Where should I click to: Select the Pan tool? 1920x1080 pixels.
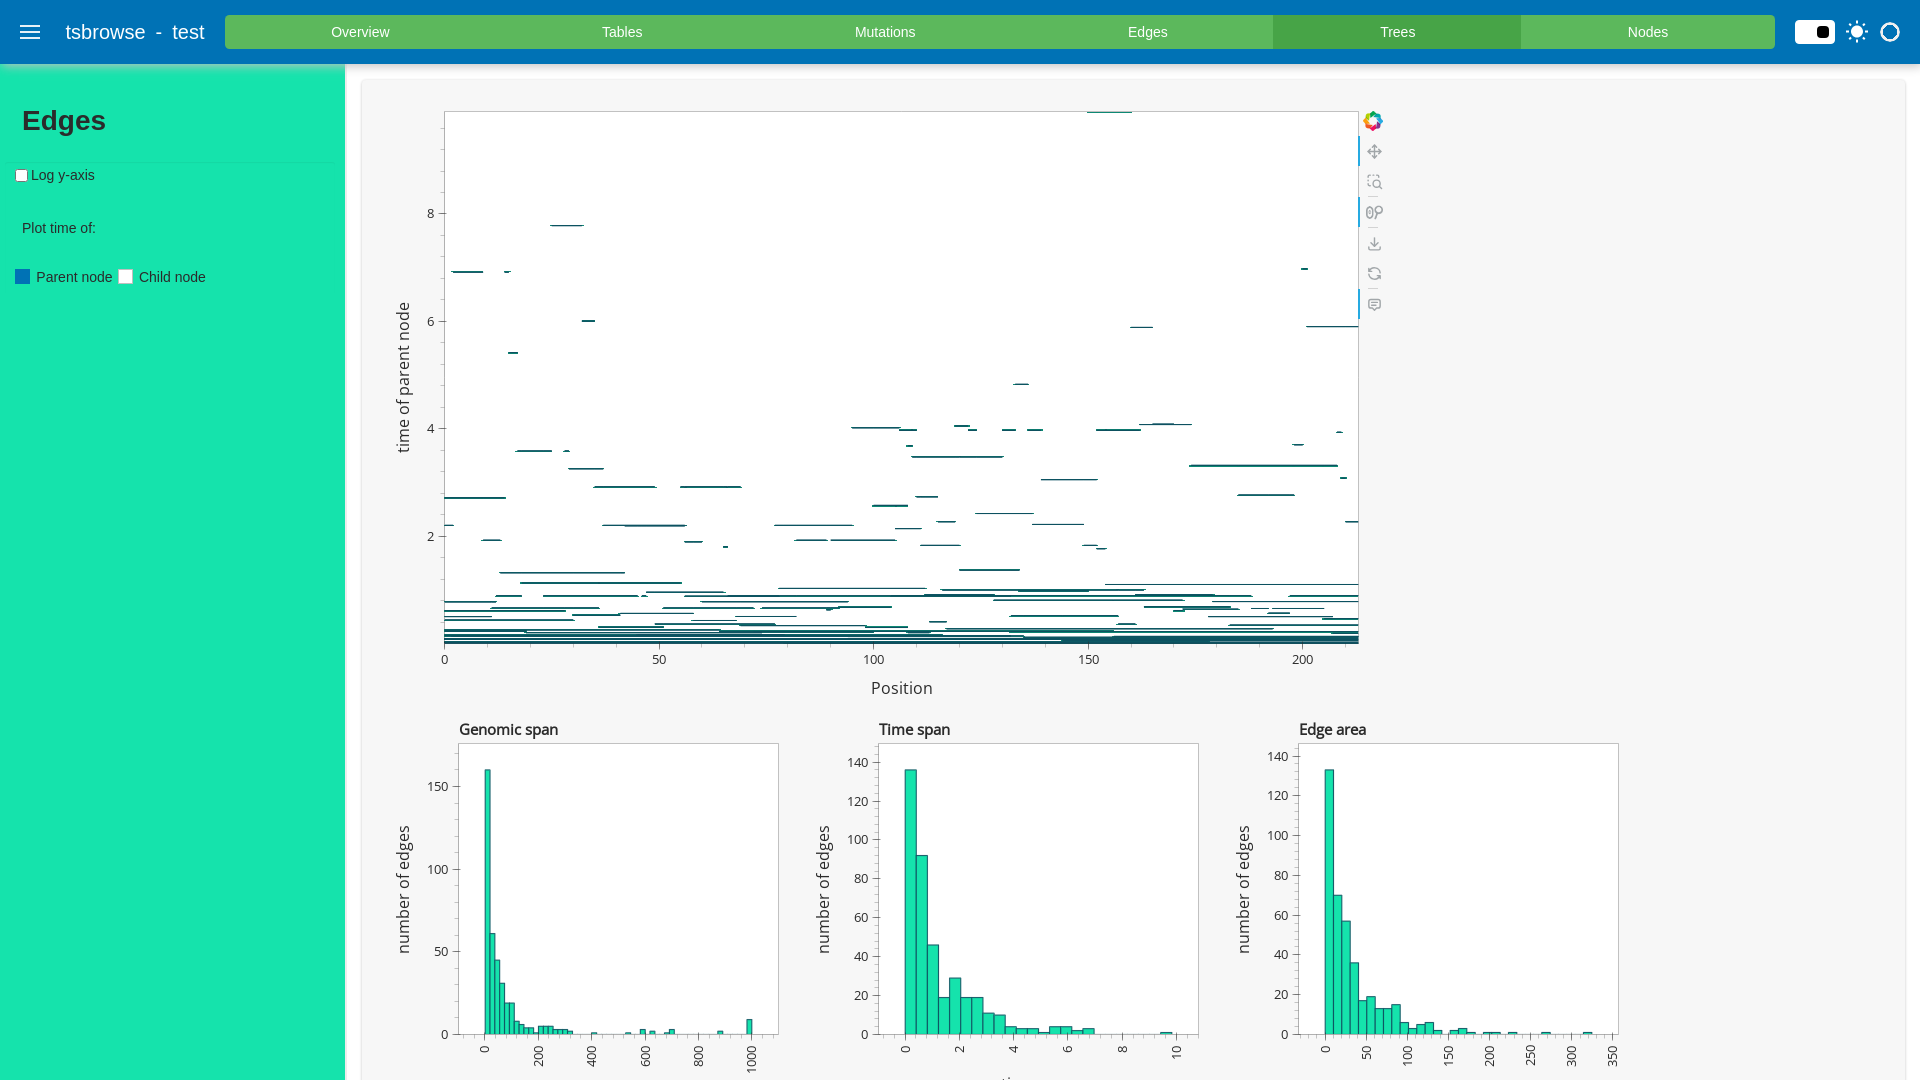coord(1374,152)
